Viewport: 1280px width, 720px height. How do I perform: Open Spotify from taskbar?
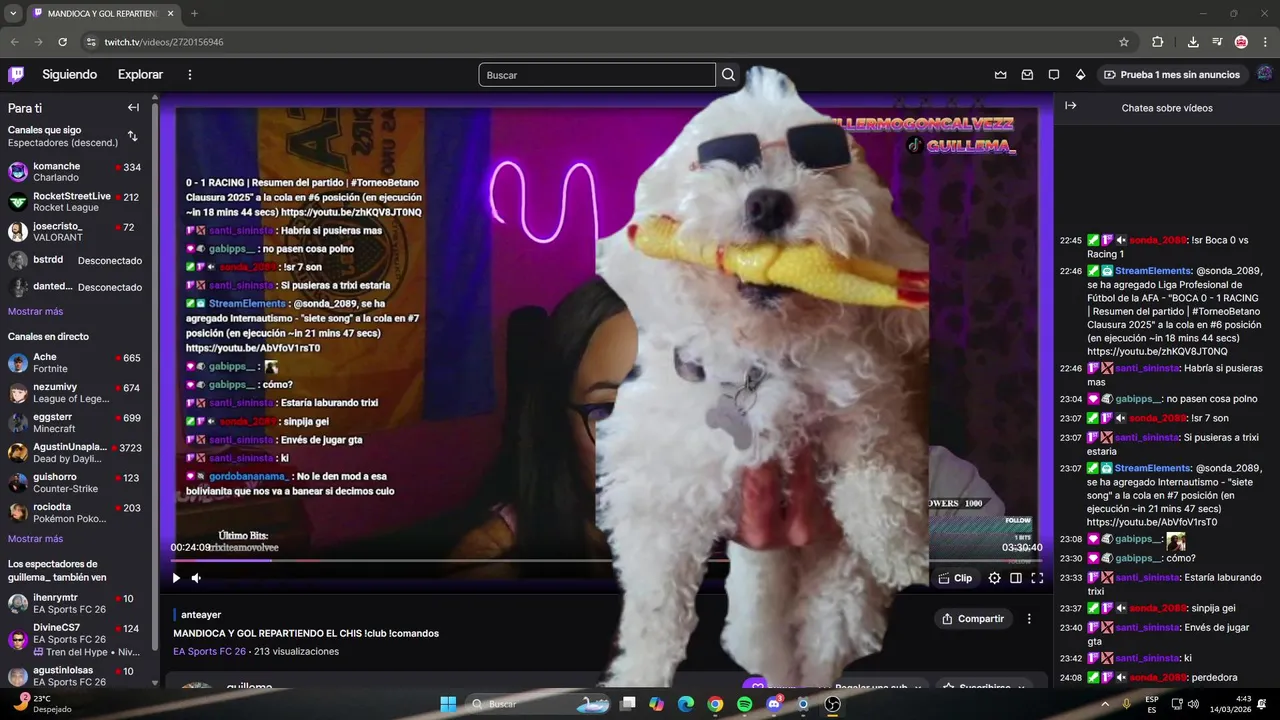coord(744,704)
